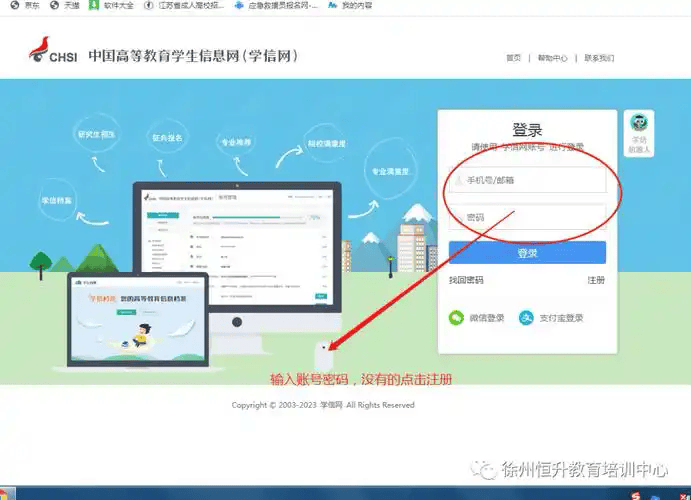Click the 院校满意度 bubble
Screen dimensions: 691x500
327,144
